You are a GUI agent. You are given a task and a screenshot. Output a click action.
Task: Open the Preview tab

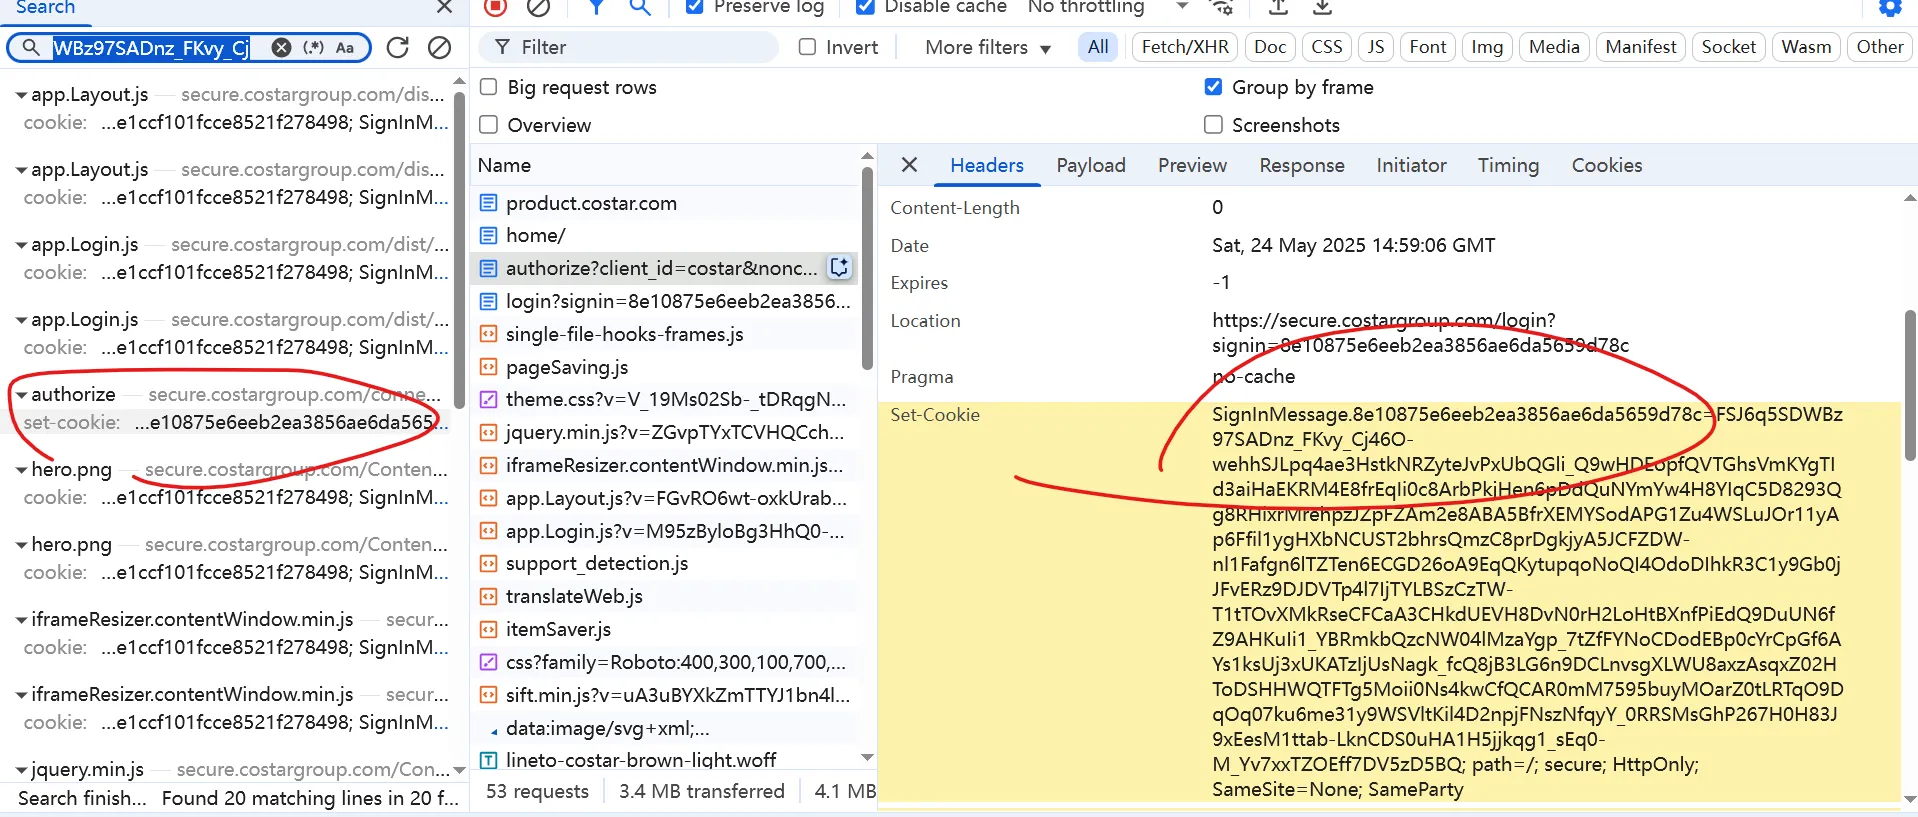click(1192, 165)
